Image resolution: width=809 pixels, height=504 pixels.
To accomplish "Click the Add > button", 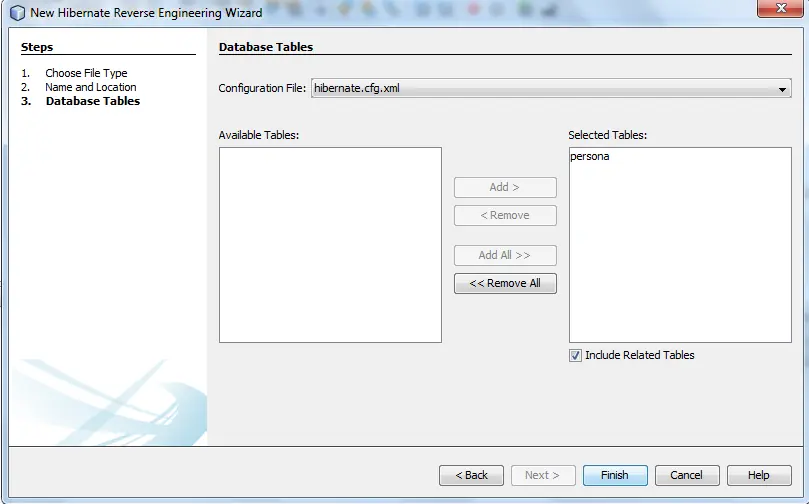I will 505,187.
